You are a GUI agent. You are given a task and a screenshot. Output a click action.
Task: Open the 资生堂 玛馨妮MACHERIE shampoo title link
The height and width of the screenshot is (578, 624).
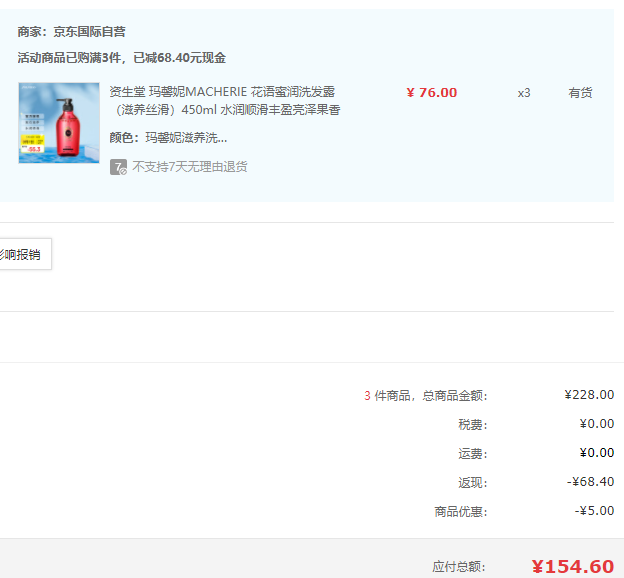tap(225, 100)
